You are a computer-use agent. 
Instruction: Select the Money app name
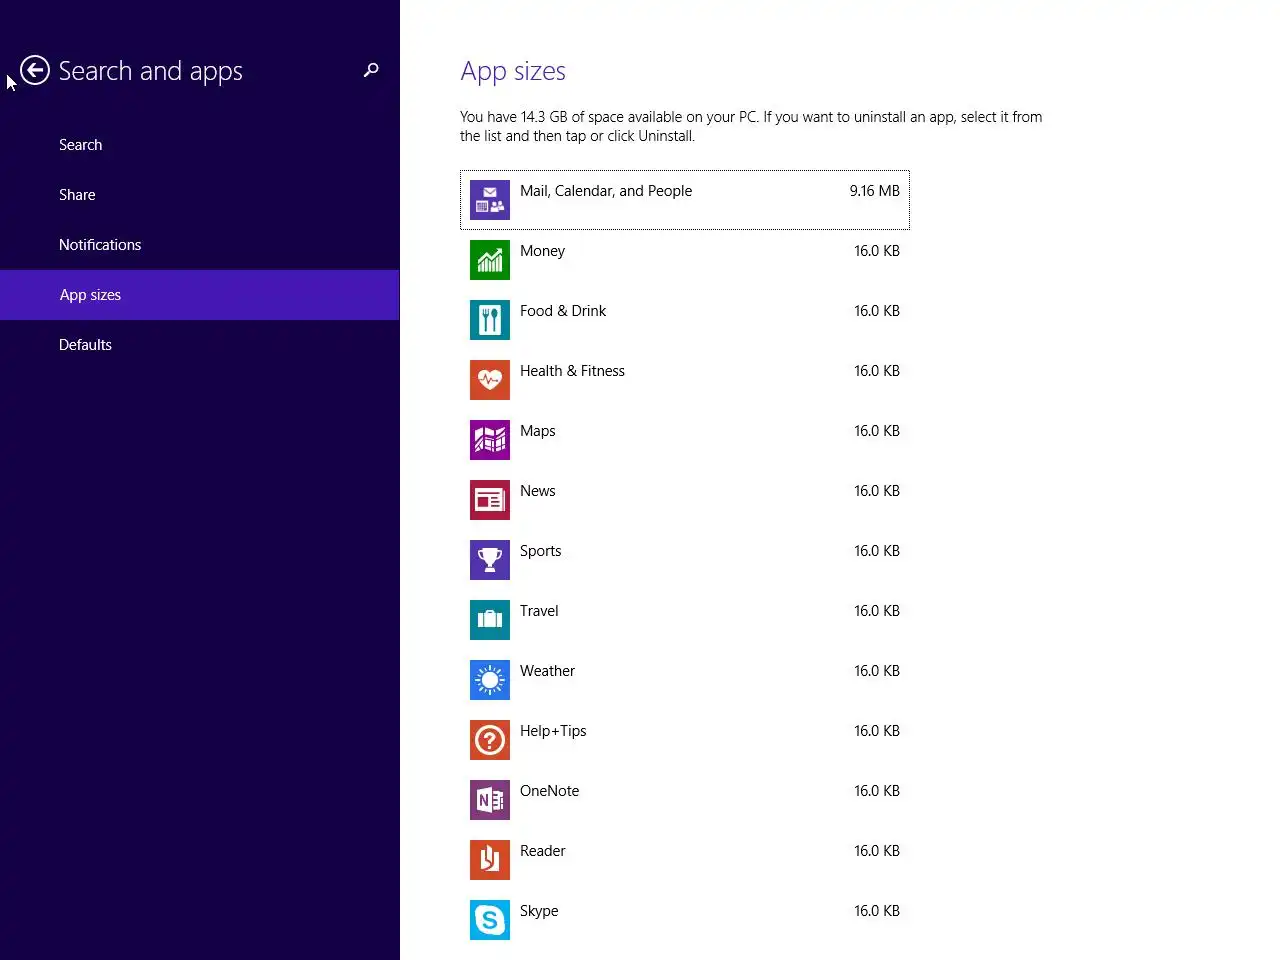pos(542,251)
